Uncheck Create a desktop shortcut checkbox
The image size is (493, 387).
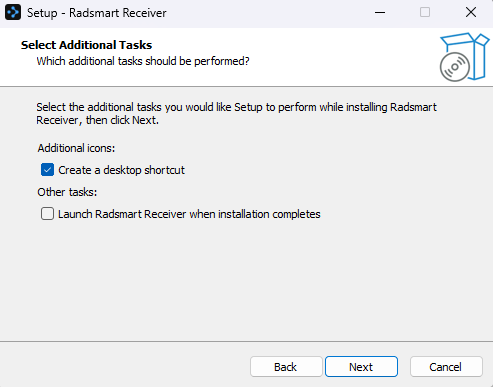click(x=47, y=170)
